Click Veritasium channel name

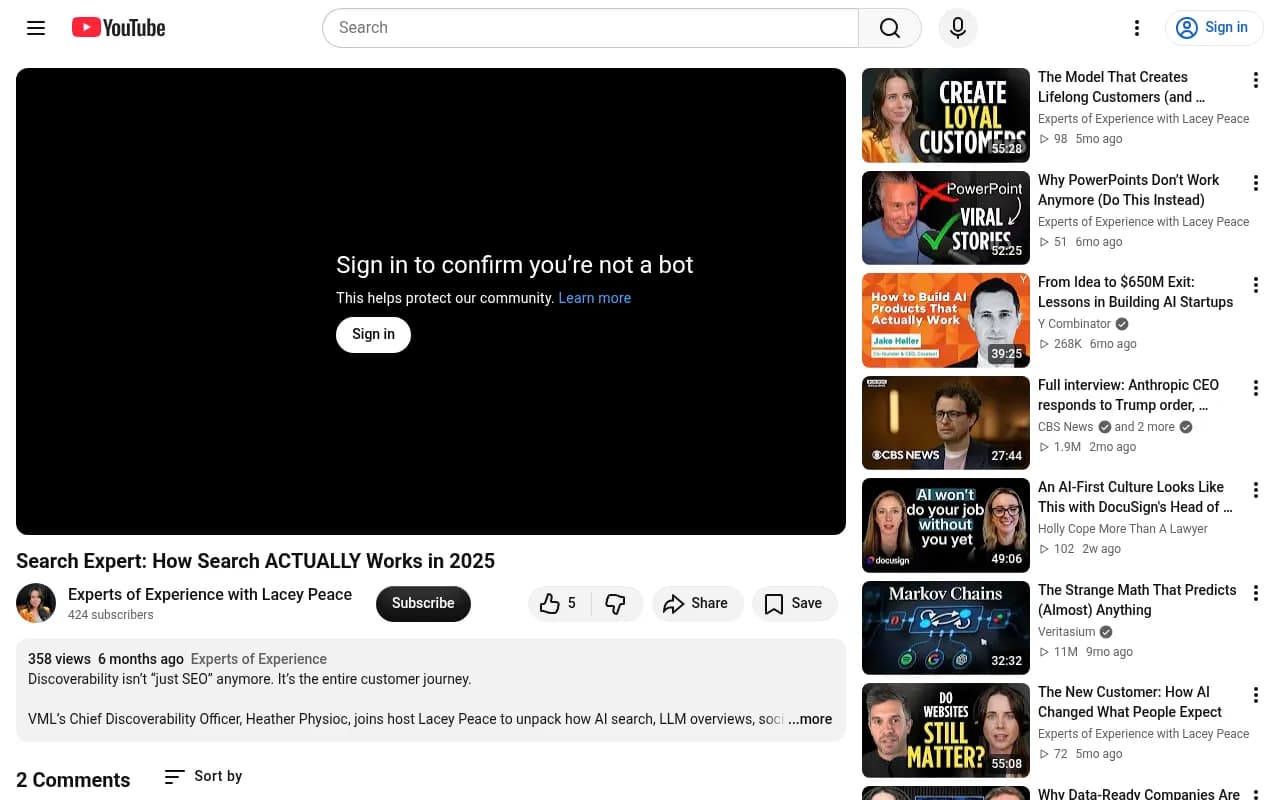coord(1067,632)
